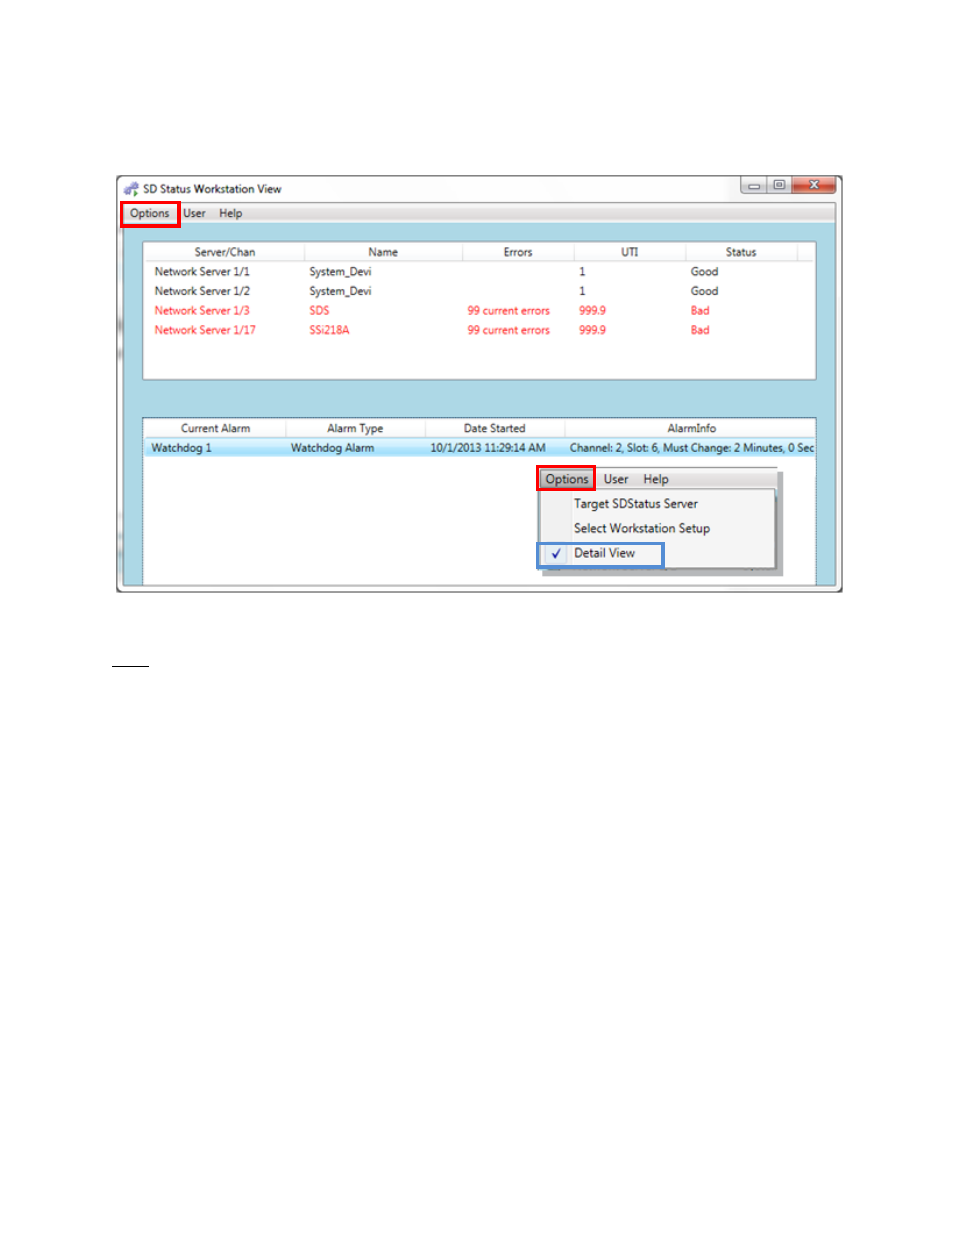Screen dimensions: 954x1235
Task: Click Help in the inset dropdown menu bar
Action: coord(656,480)
